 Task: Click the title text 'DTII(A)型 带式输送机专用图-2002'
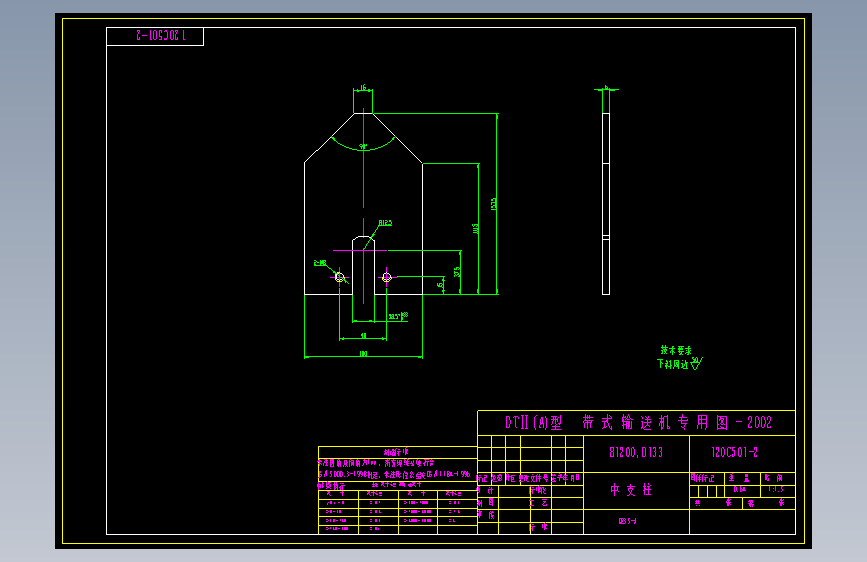point(638,423)
